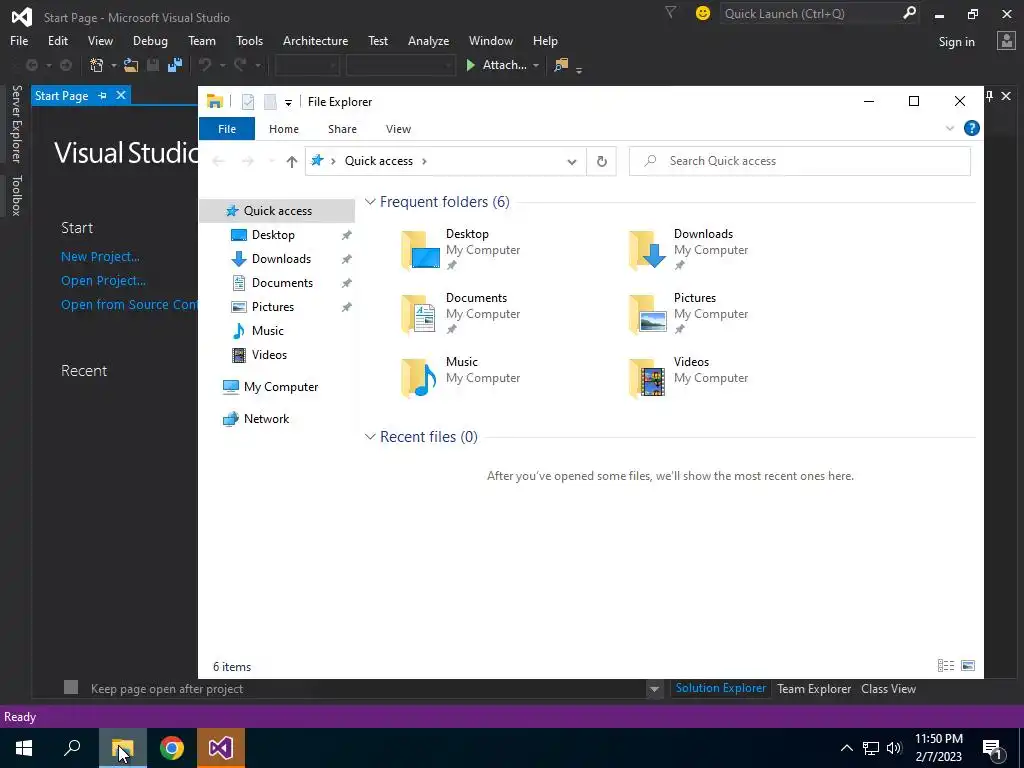1024x768 pixels.
Task: Open the Share ribbon tab in File Explorer
Action: 342,129
